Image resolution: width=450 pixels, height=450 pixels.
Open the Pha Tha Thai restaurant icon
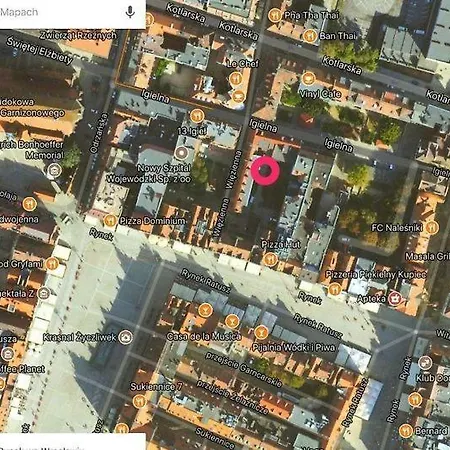275,15
